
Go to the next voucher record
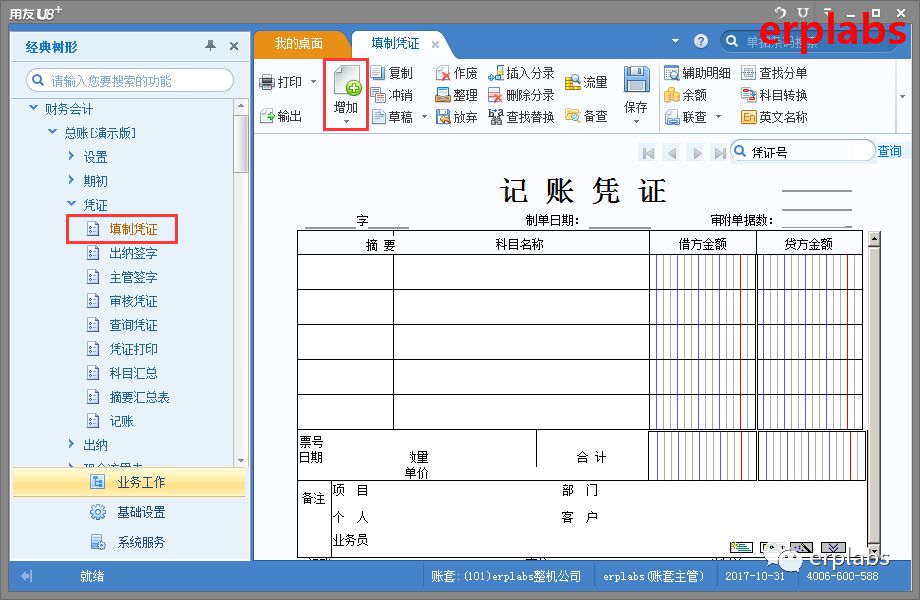coord(696,153)
